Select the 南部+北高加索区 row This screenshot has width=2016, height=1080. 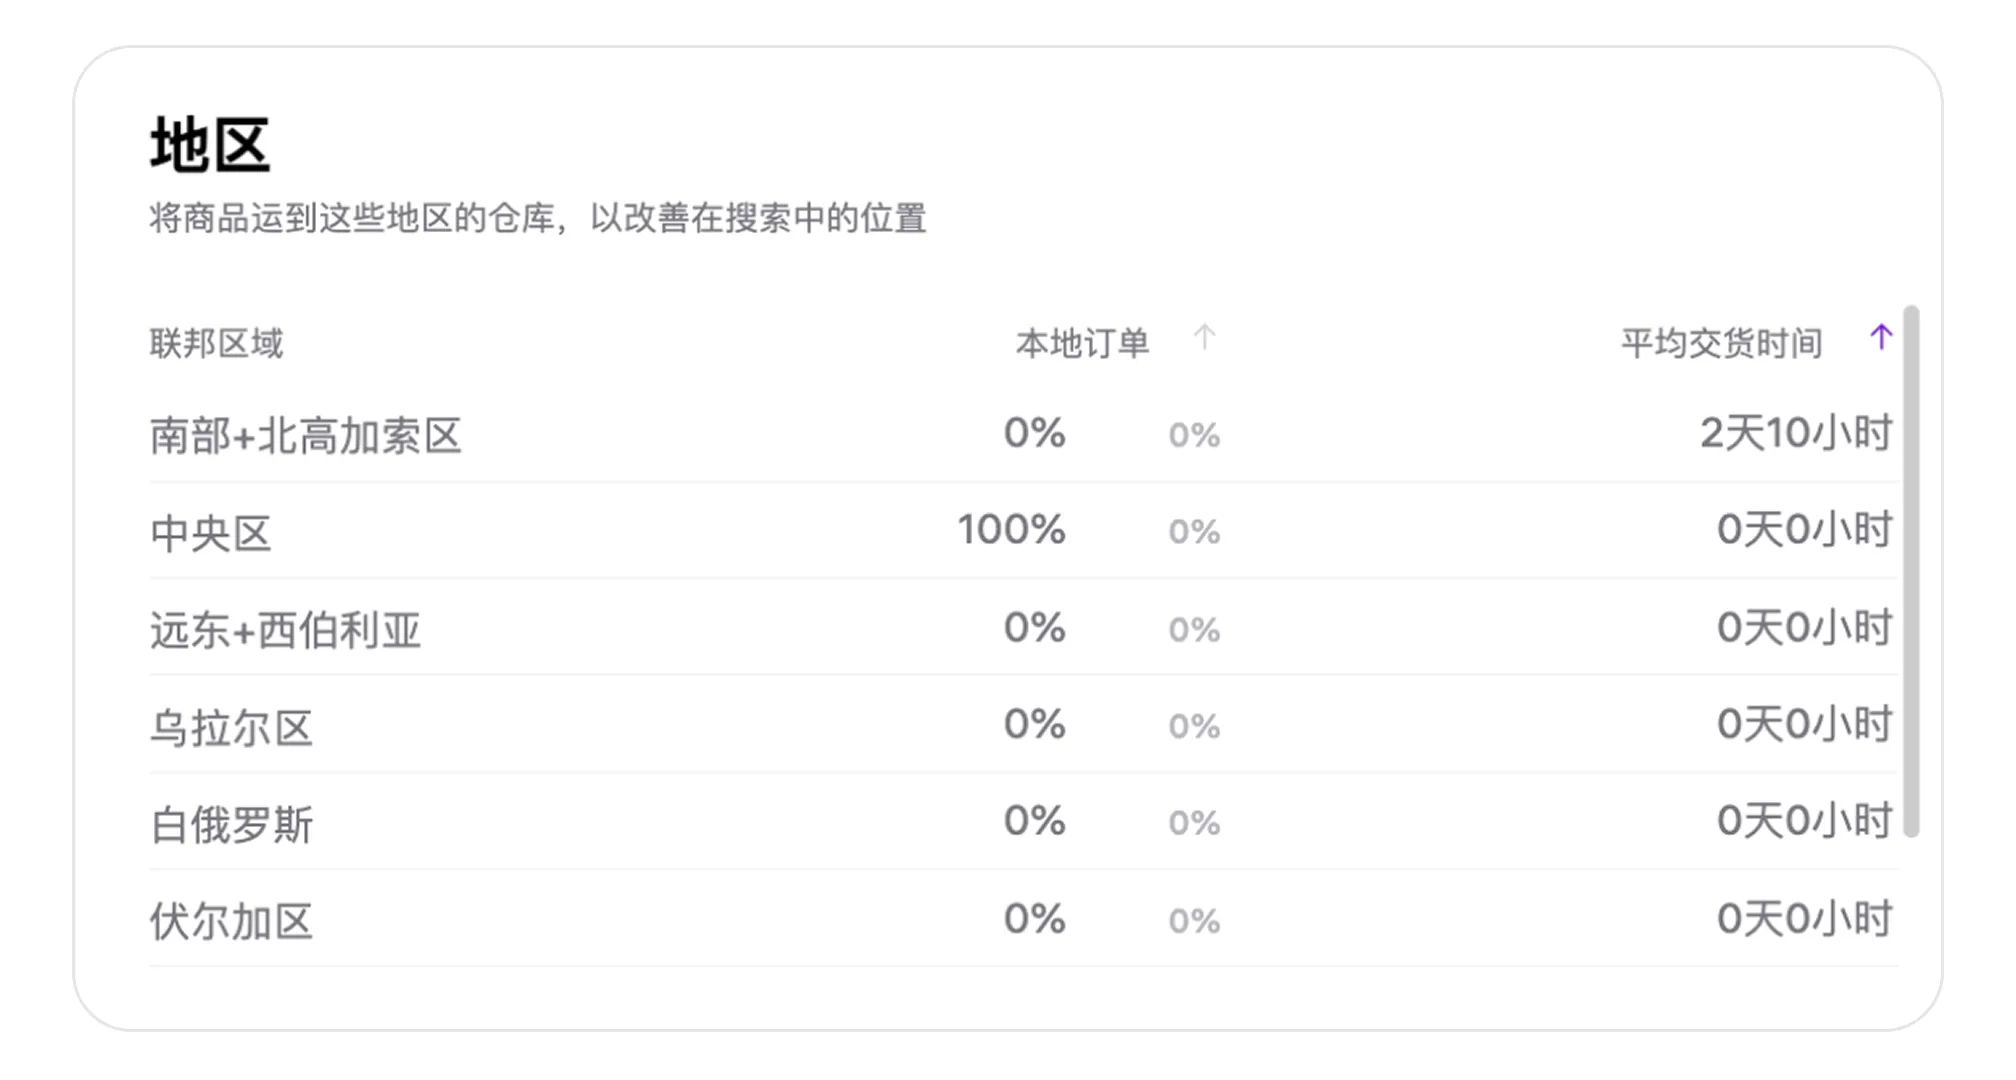click(1023, 435)
